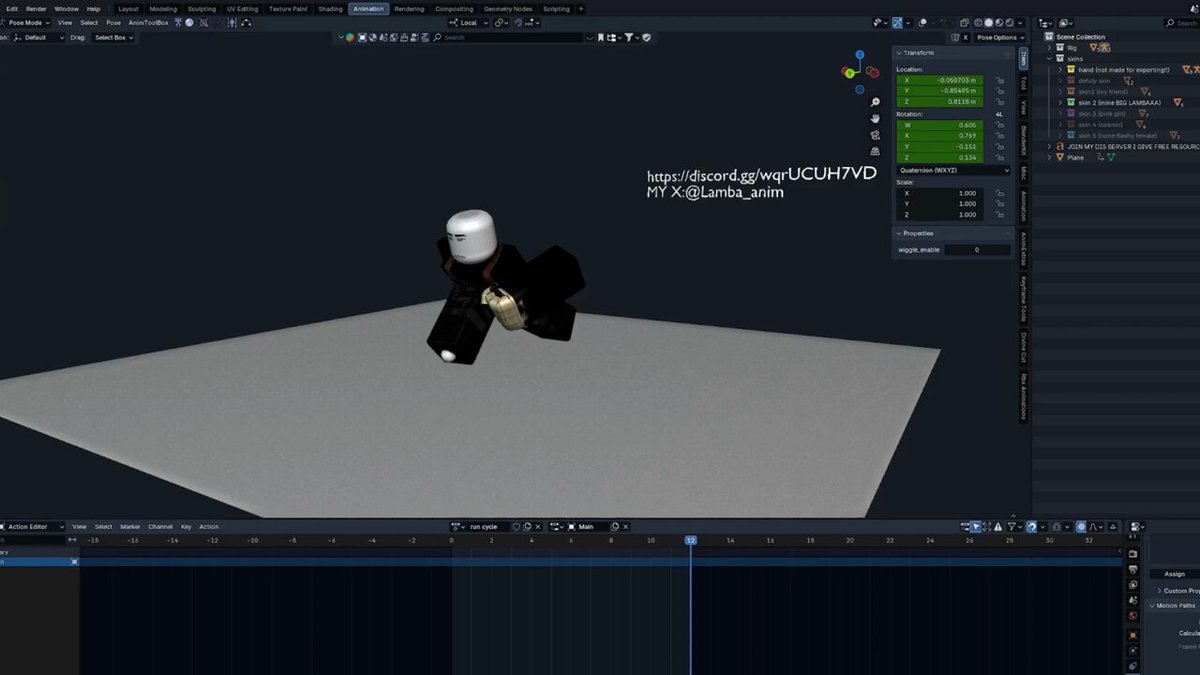Select the Tool sidebar tab
The height and width of the screenshot is (675, 1200).
[x=1024, y=84]
